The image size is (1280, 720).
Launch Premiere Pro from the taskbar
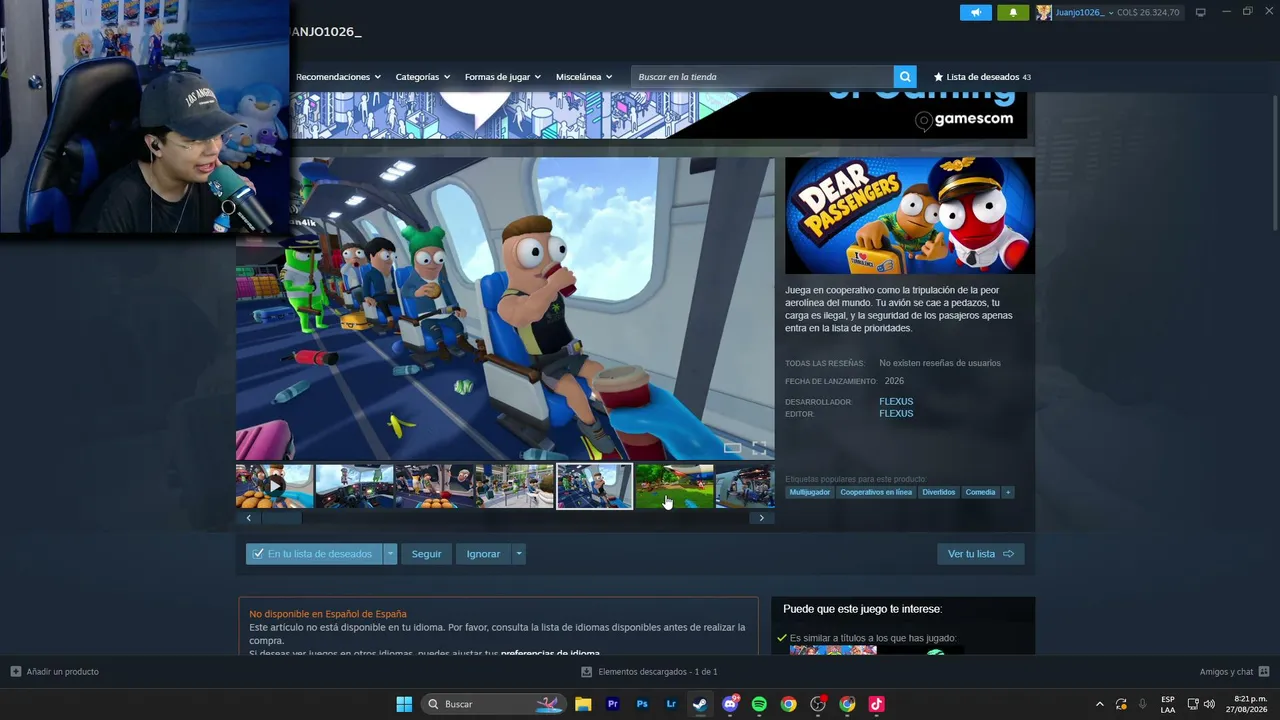[x=613, y=704]
